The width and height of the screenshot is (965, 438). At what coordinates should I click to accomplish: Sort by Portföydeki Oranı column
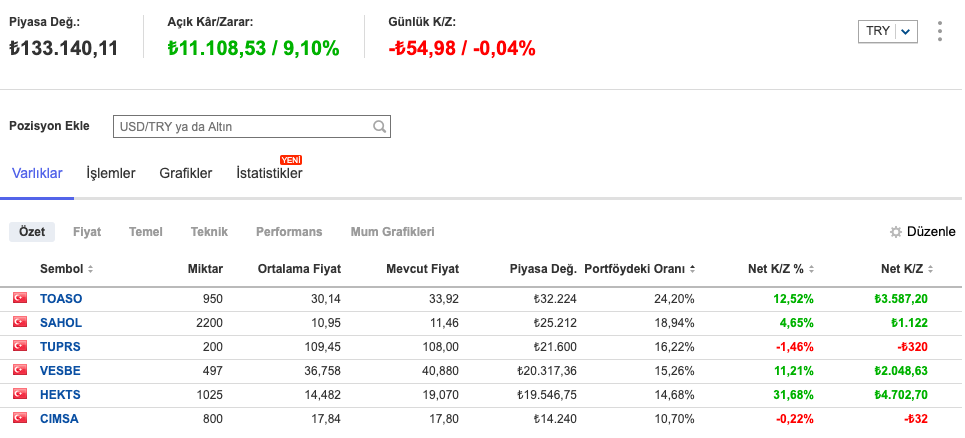(693, 269)
